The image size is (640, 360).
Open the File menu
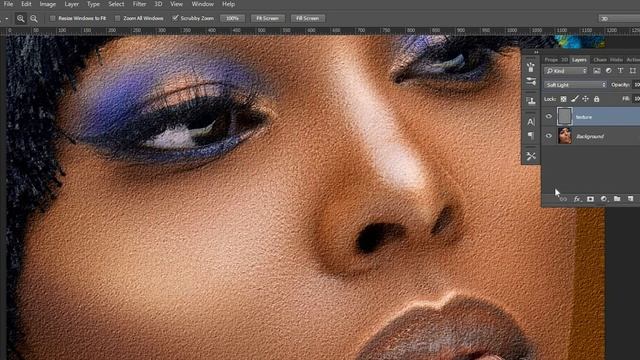[8, 4]
